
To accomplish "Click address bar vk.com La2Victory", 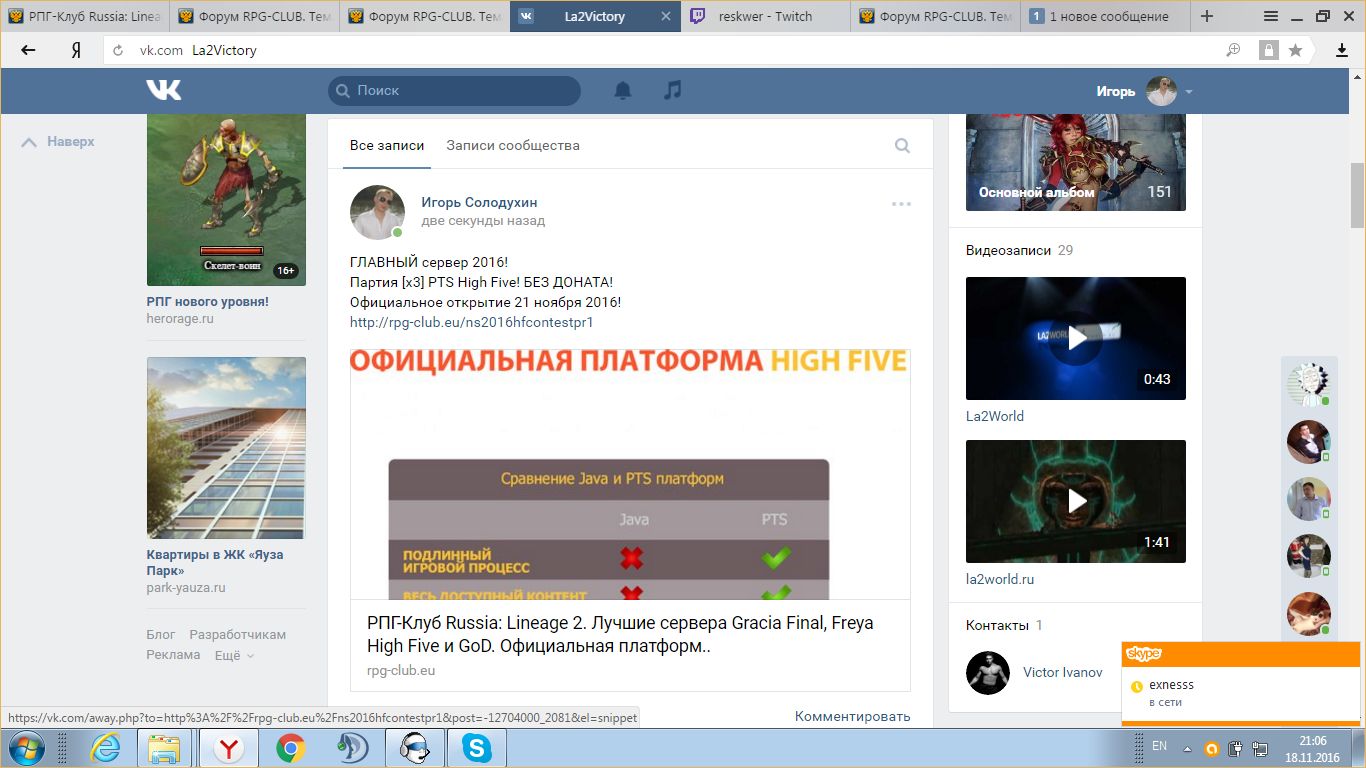I will [x=660, y=50].
